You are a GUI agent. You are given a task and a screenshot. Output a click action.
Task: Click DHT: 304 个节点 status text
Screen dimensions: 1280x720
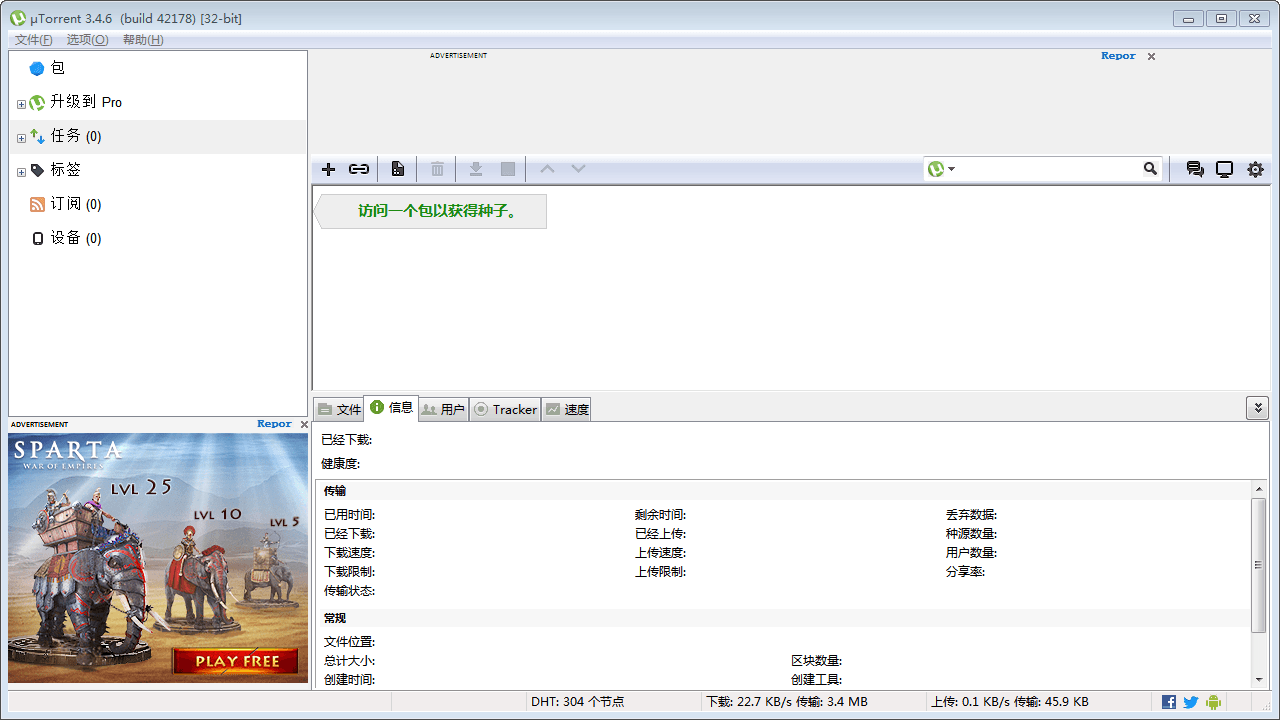point(577,702)
